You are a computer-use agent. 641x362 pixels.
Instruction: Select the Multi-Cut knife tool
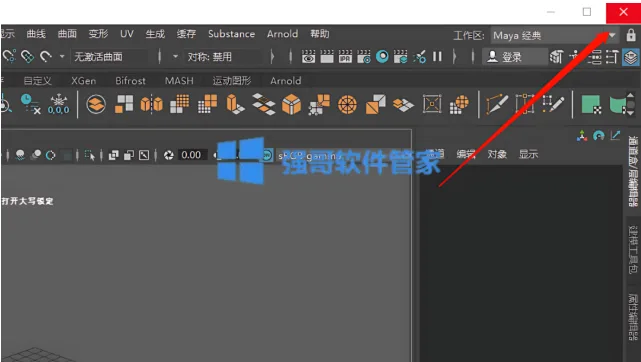click(497, 104)
